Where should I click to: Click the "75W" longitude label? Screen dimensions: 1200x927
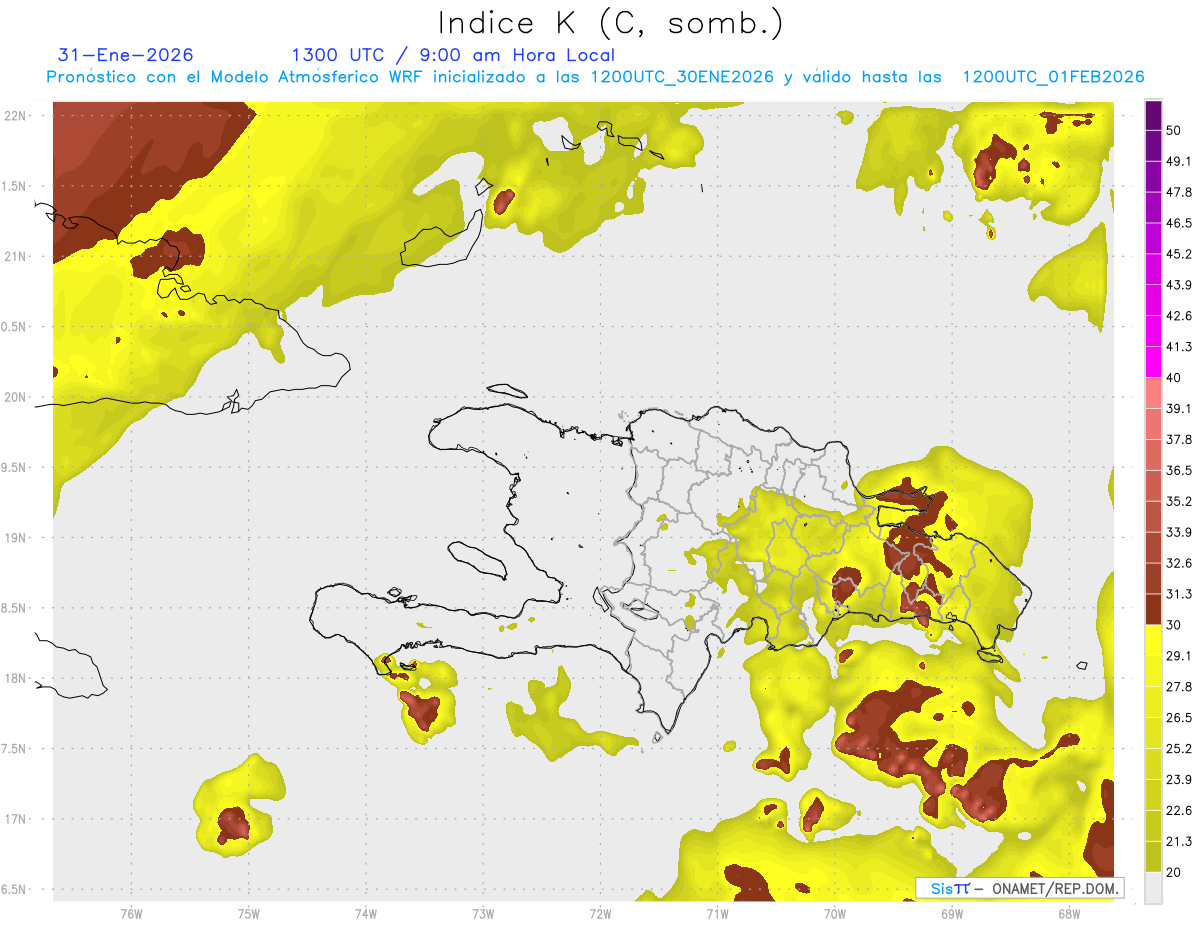pos(249,913)
